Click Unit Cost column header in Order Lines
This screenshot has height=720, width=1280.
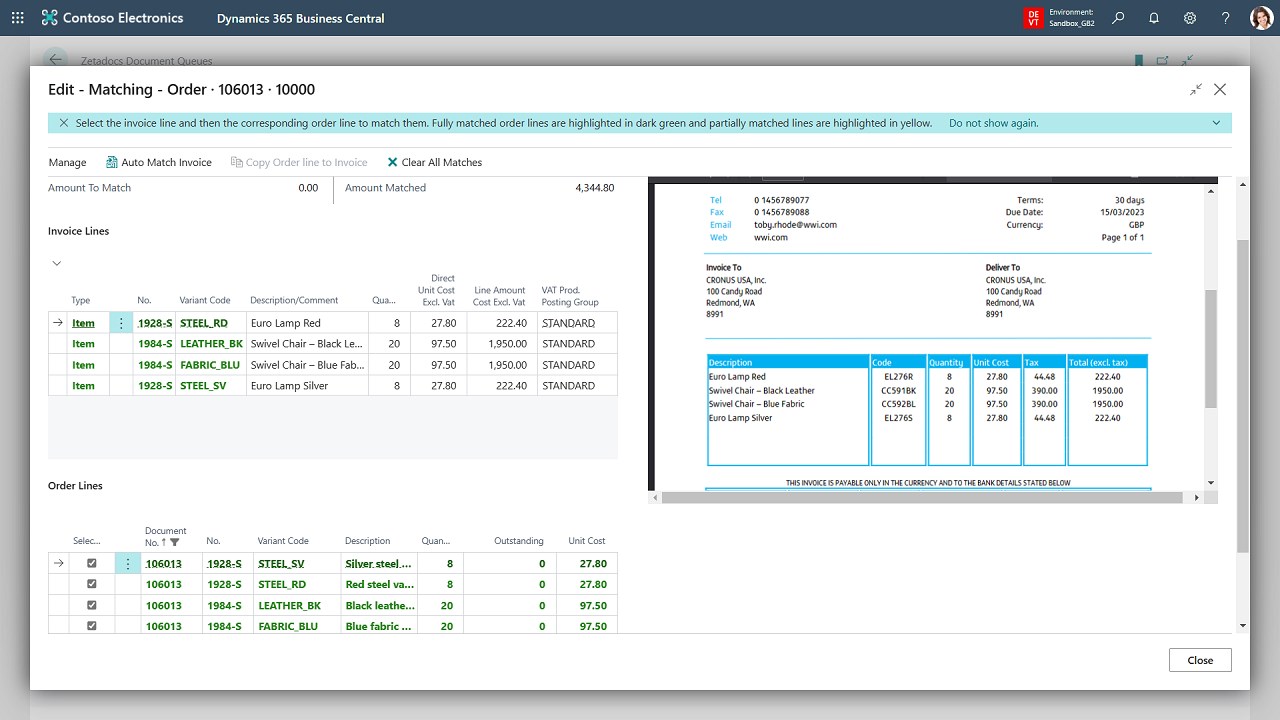coord(587,541)
